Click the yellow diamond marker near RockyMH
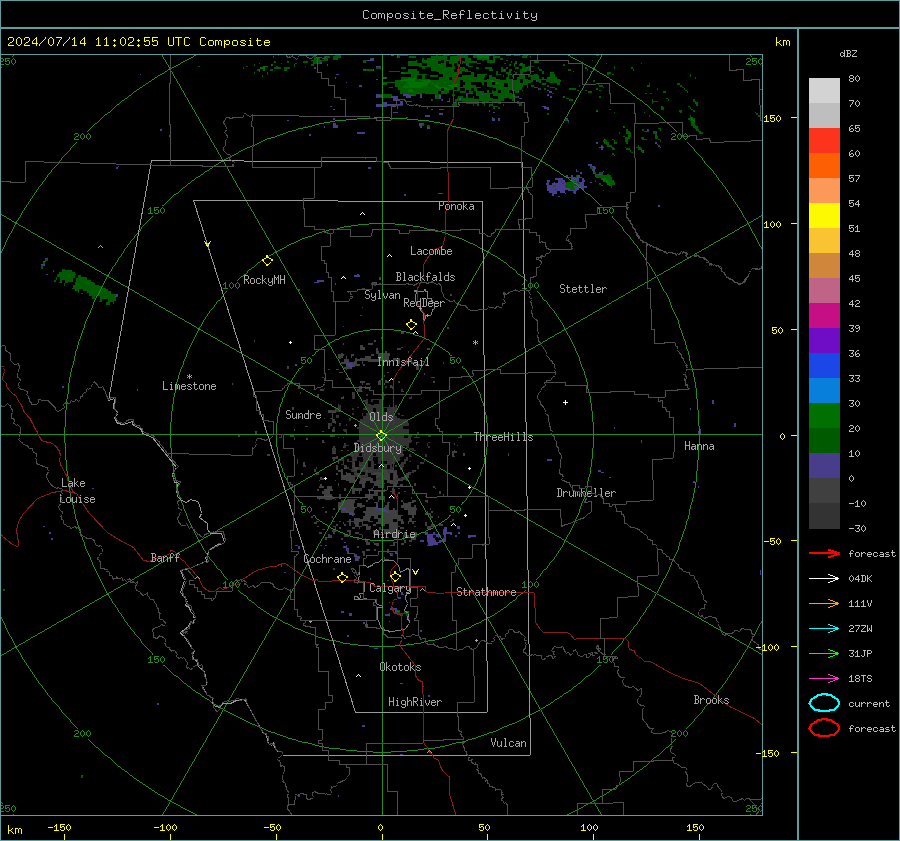 pyautogui.click(x=267, y=261)
